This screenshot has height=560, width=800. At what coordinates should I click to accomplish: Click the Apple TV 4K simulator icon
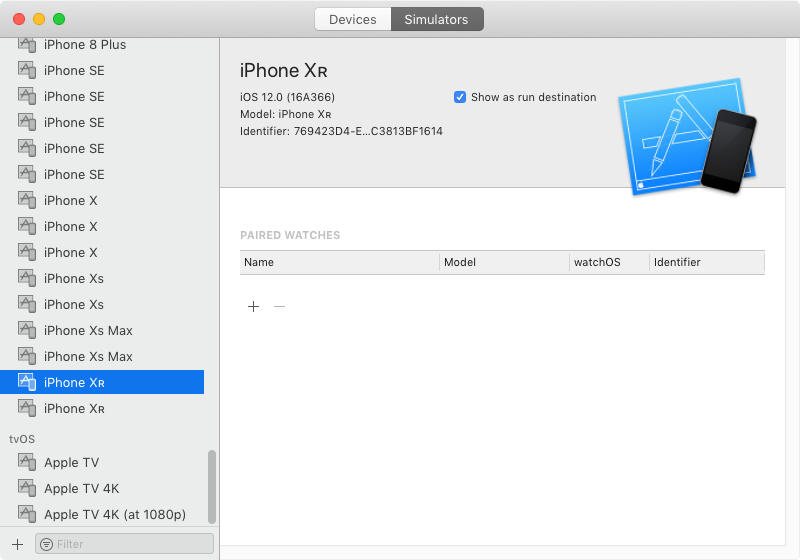tap(27, 488)
